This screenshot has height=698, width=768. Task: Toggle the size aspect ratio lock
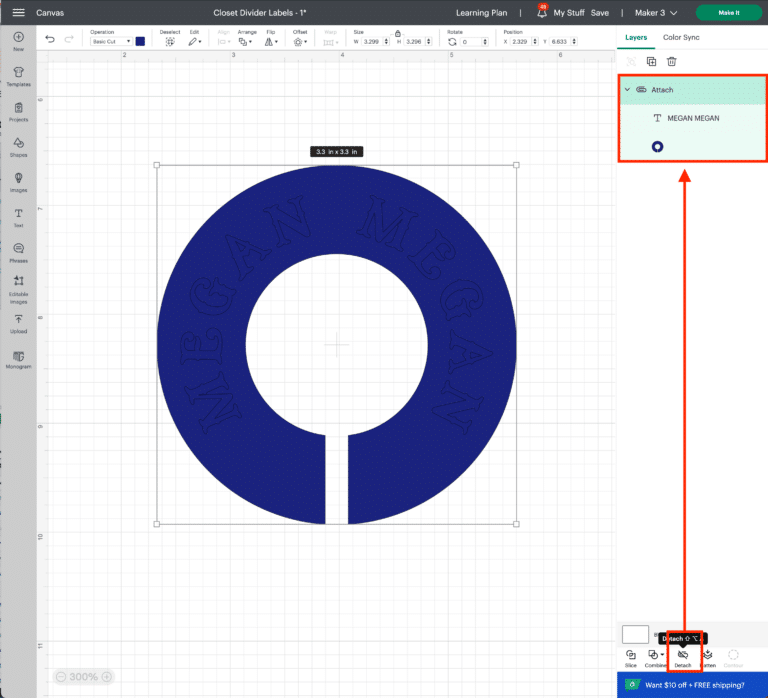(x=397, y=33)
